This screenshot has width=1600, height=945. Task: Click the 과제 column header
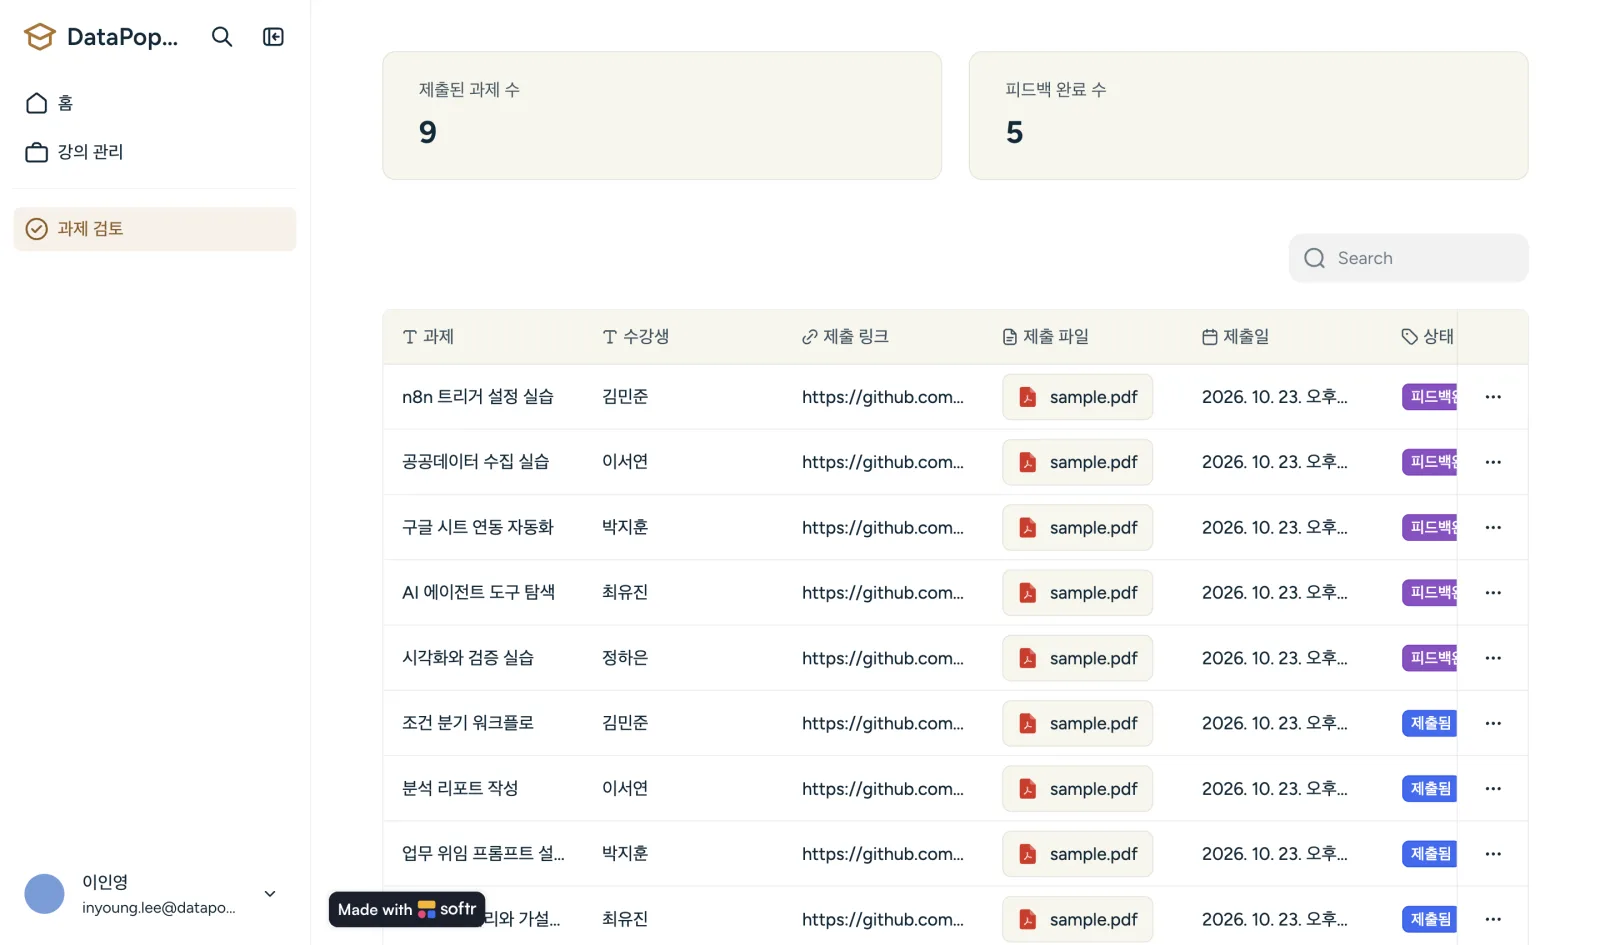click(428, 337)
